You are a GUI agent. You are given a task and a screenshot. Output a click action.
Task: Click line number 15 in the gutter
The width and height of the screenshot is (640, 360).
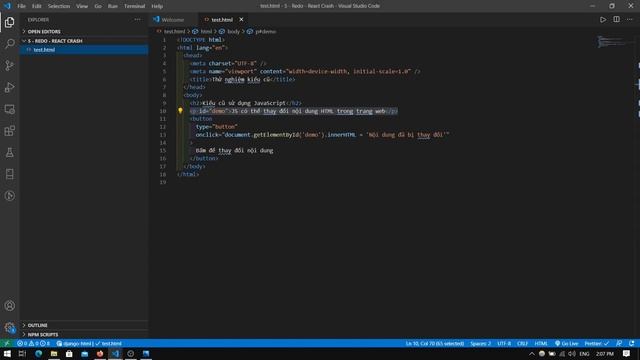click(x=163, y=150)
